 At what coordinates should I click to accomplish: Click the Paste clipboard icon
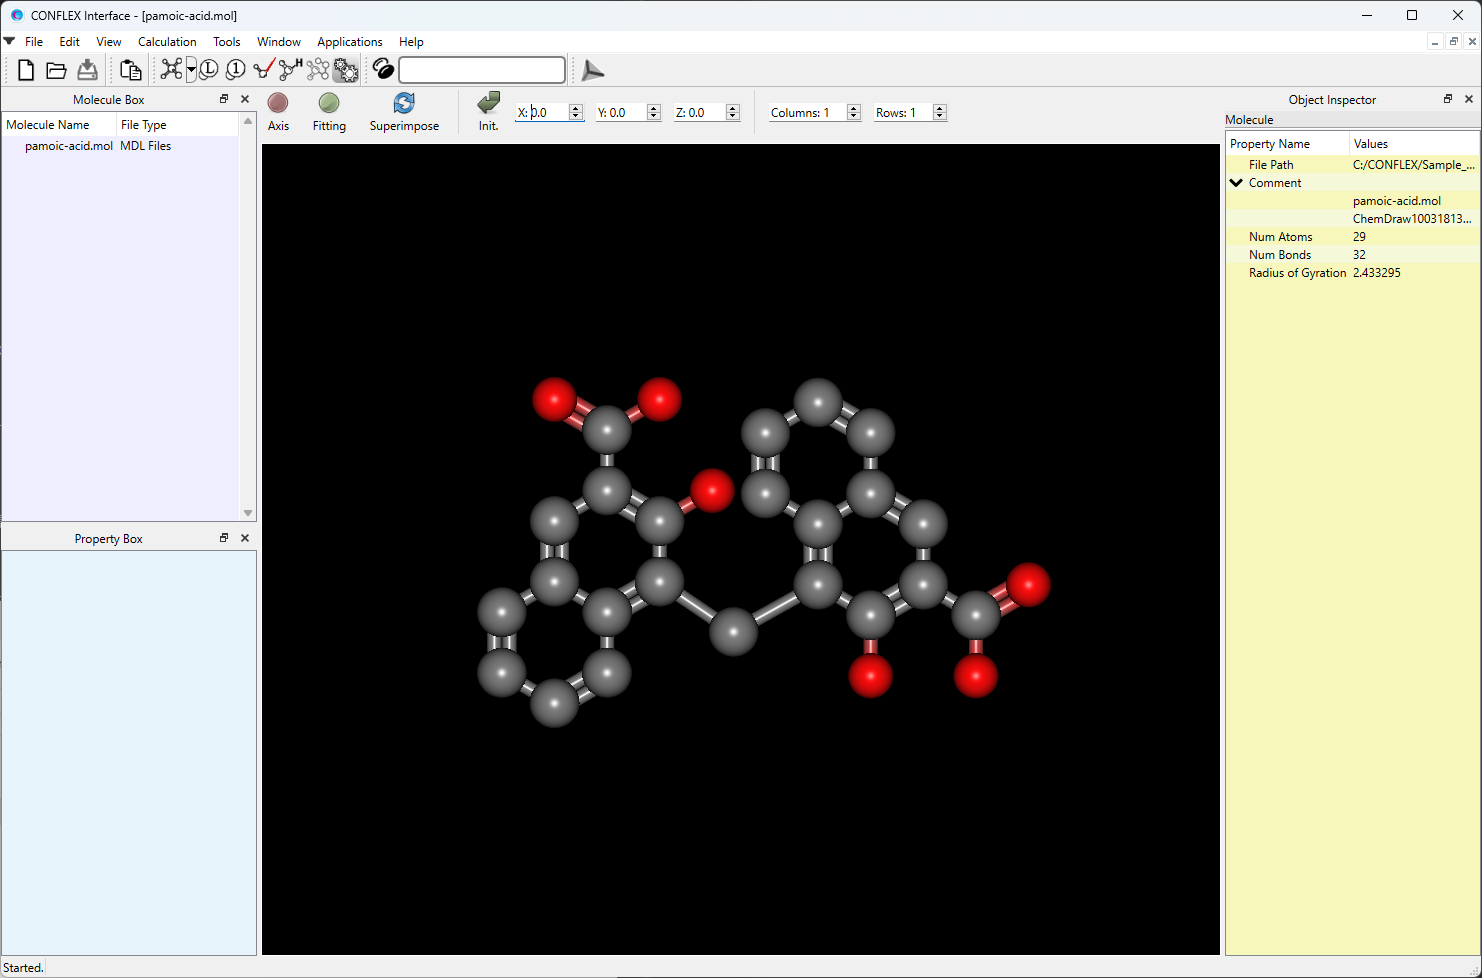point(130,70)
